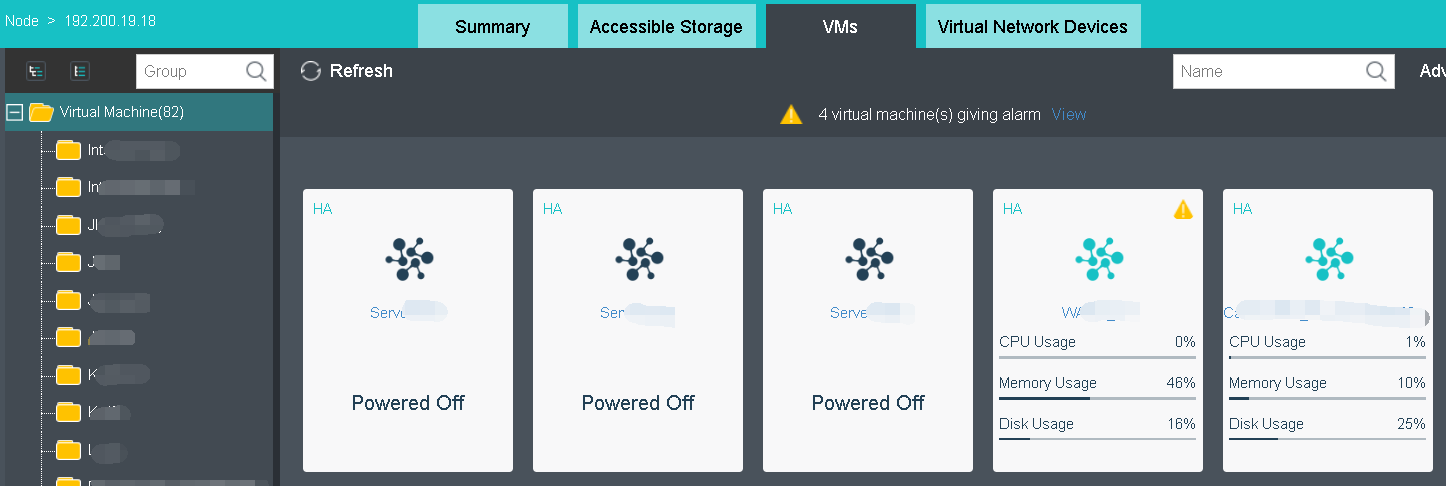Switch sidebar to list view icon
Image resolution: width=1446 pixels, height=486 pixels.
tap(81, 71)
